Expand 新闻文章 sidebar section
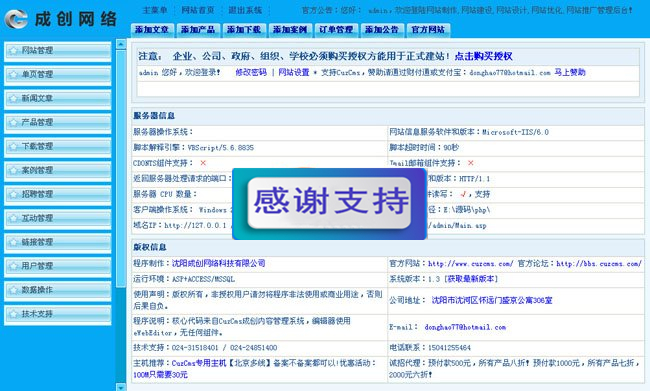Viewport: 650px width, 391px height. click(58, 99)
